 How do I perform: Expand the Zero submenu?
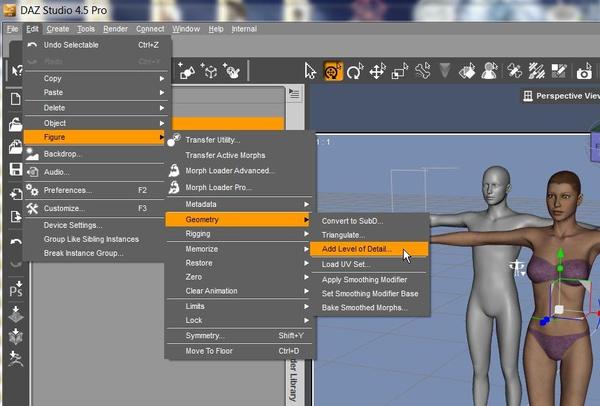238,277
